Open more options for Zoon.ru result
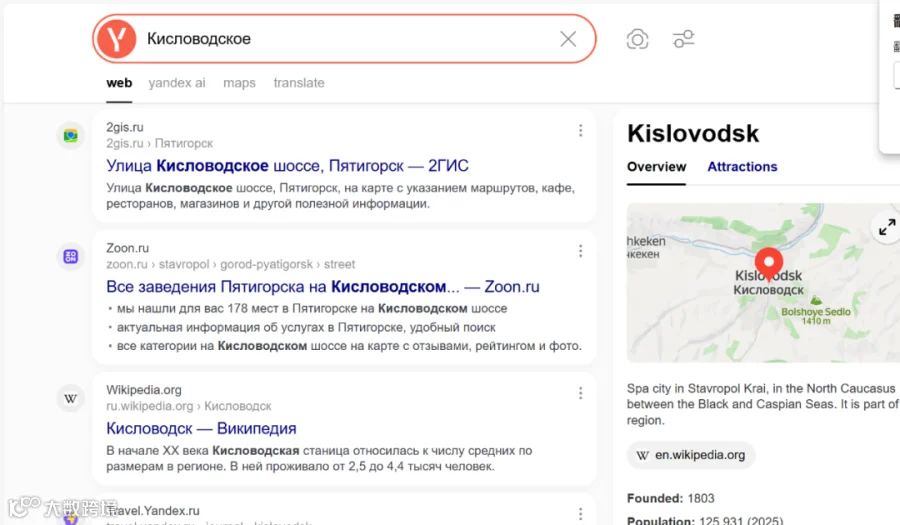The image size is (900, 525). click(580, 251)
